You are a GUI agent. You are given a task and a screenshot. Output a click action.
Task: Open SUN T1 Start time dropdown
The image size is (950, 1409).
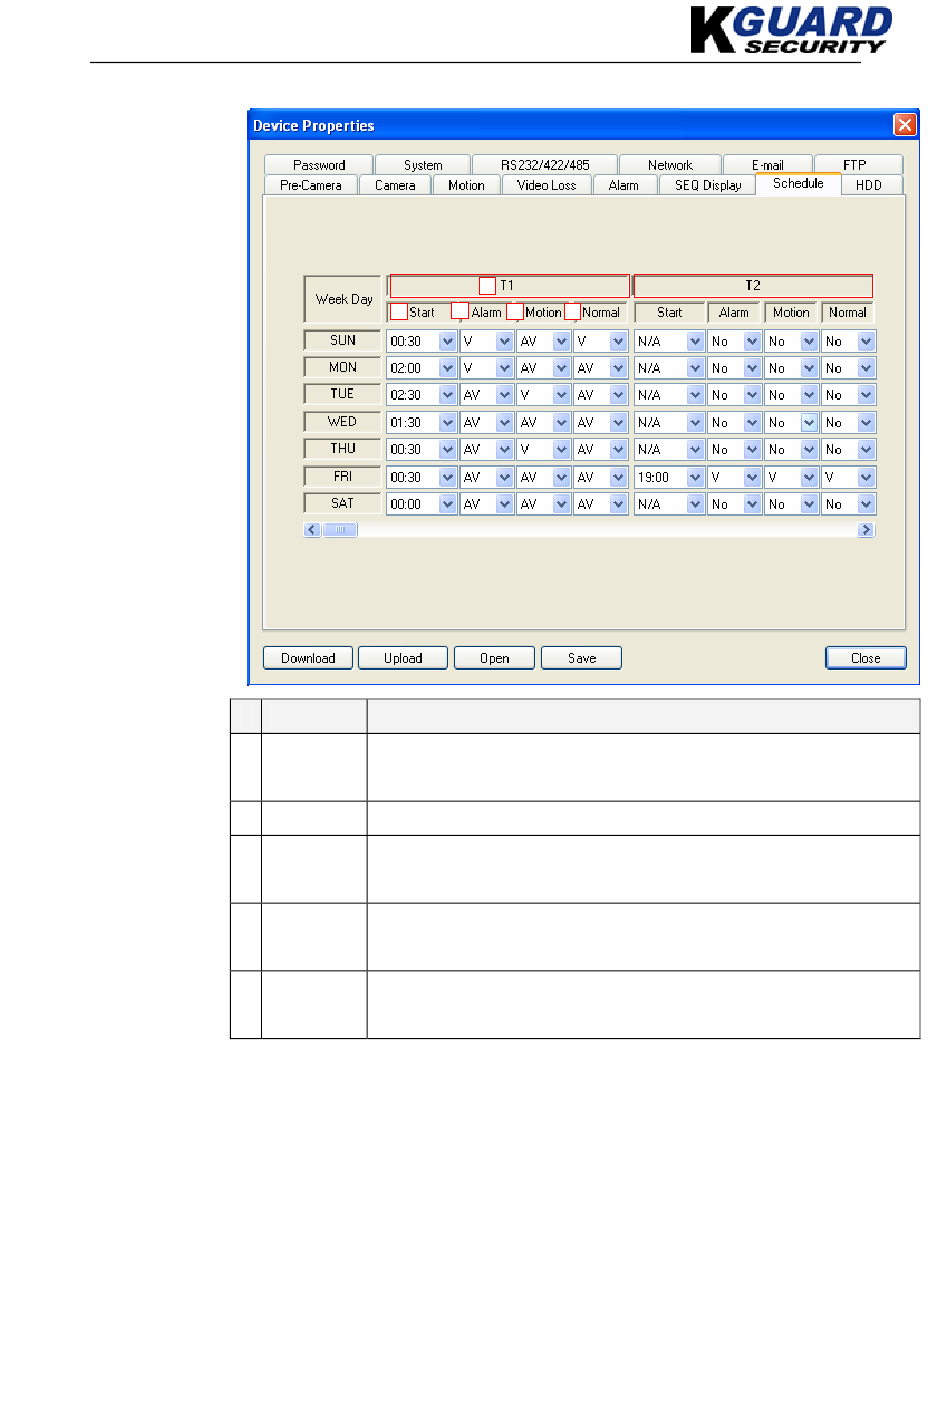(447, 341)
